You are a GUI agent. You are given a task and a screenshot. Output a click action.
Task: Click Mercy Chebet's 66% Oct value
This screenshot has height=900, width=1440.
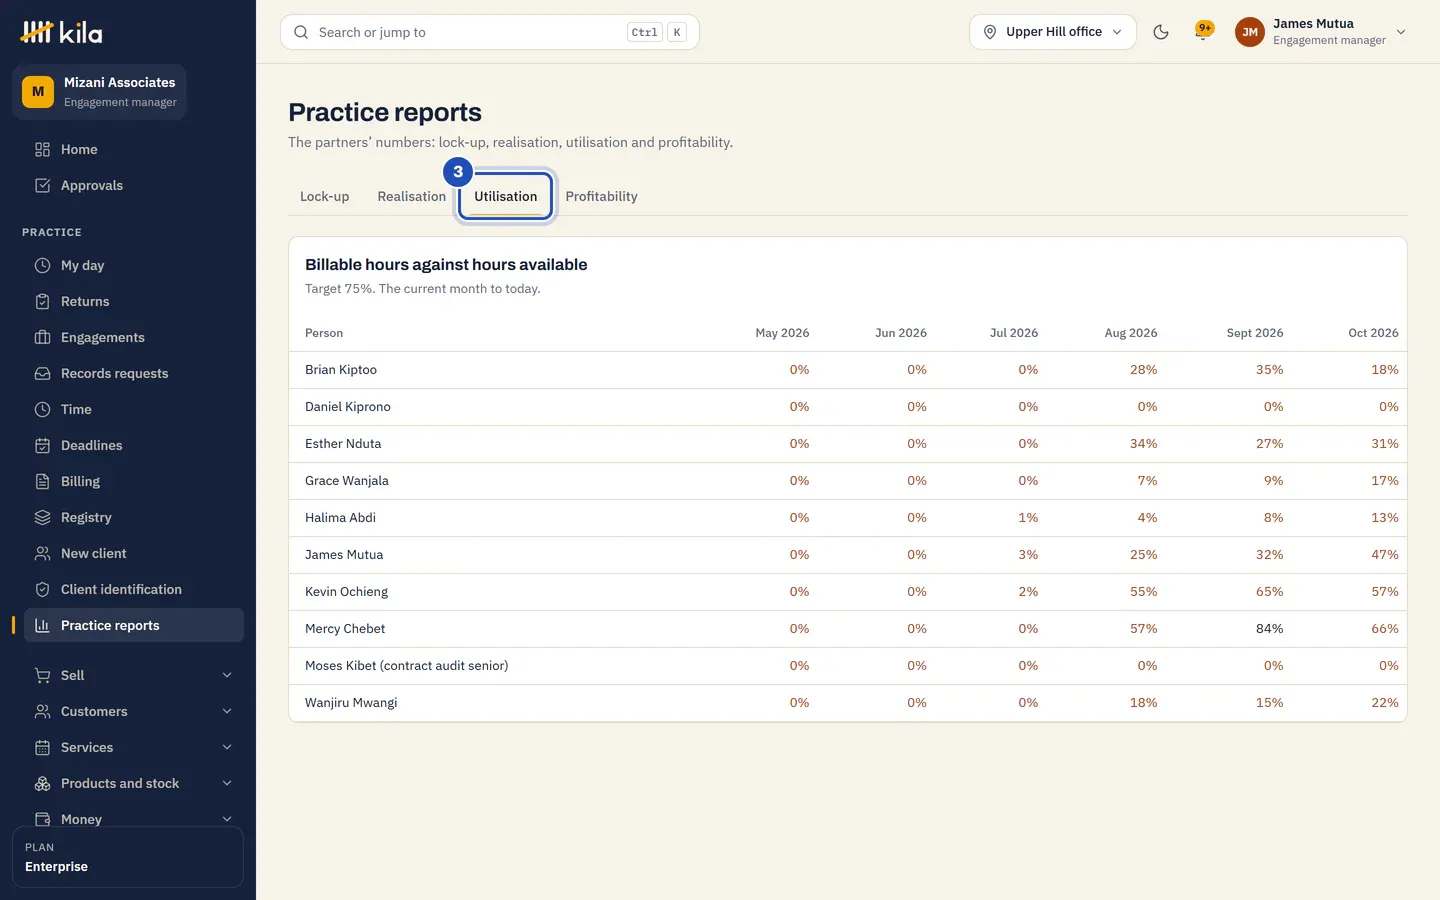click(1385, 629)
